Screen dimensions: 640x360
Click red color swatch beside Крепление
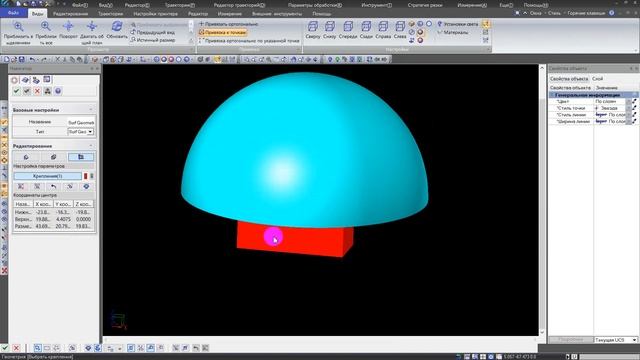(86, 176)
